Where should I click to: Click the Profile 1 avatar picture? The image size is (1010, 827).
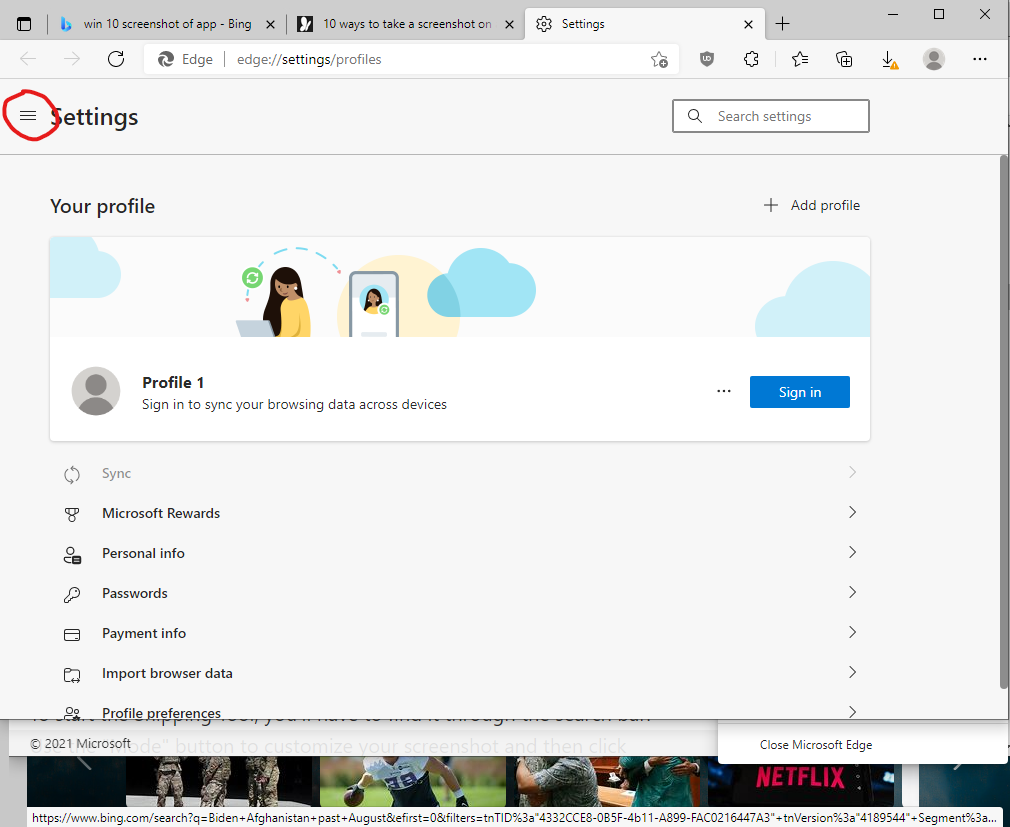point(96,391)
